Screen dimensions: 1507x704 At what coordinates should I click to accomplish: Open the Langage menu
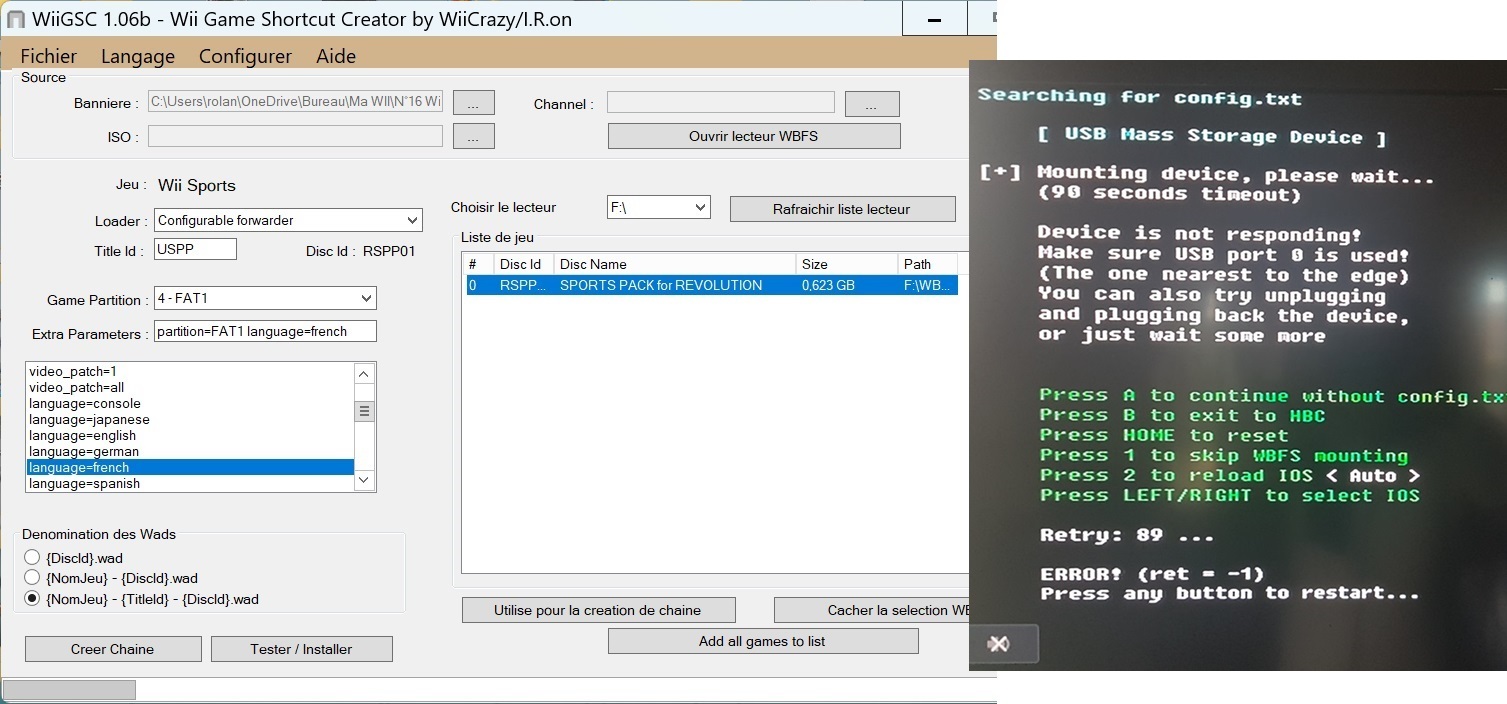138,56
